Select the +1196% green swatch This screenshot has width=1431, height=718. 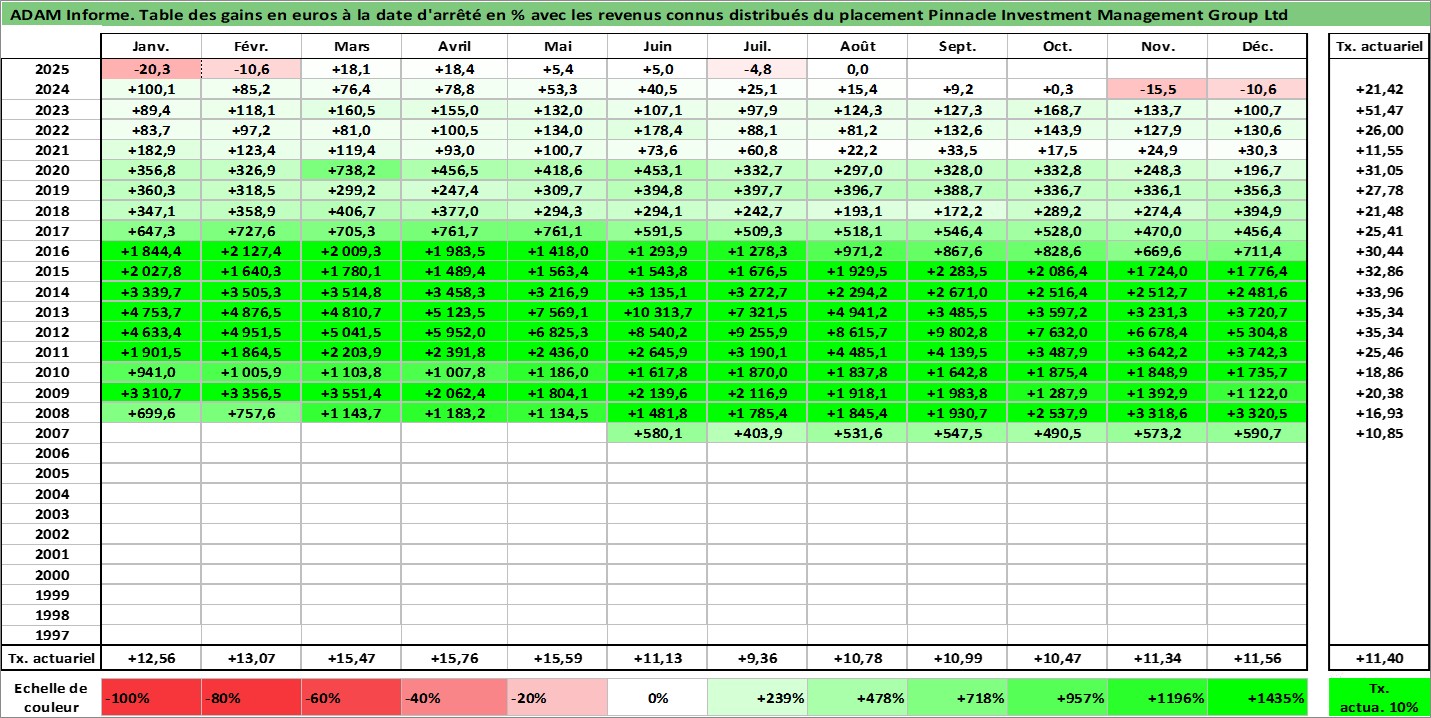(1158, 698)
